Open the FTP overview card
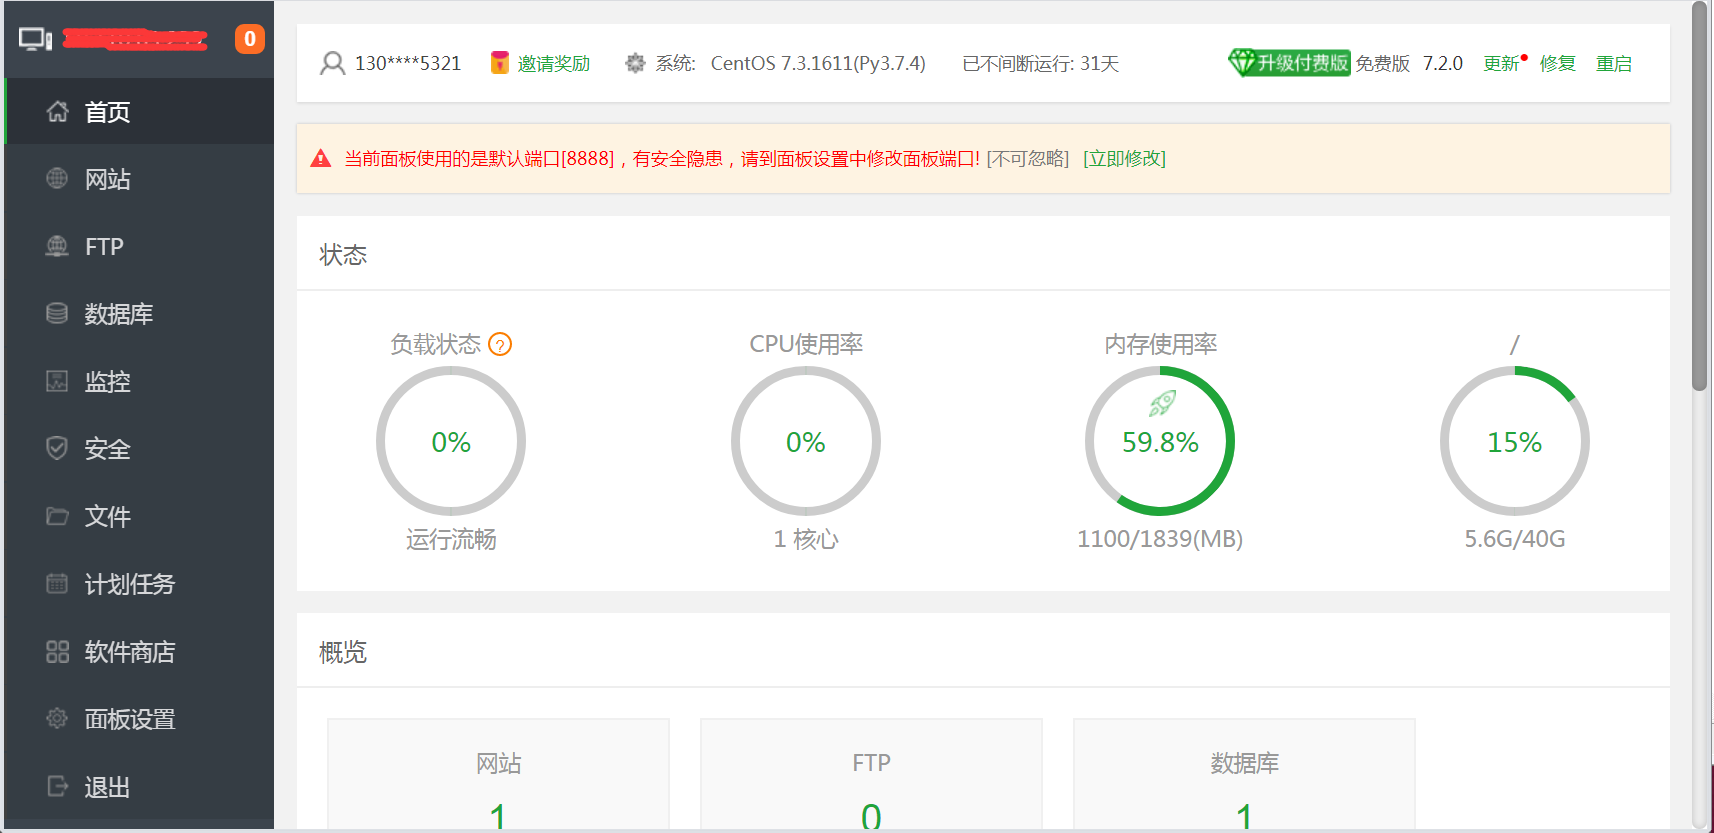Viewport: 1714px width, 833px height. pos(871,774)
